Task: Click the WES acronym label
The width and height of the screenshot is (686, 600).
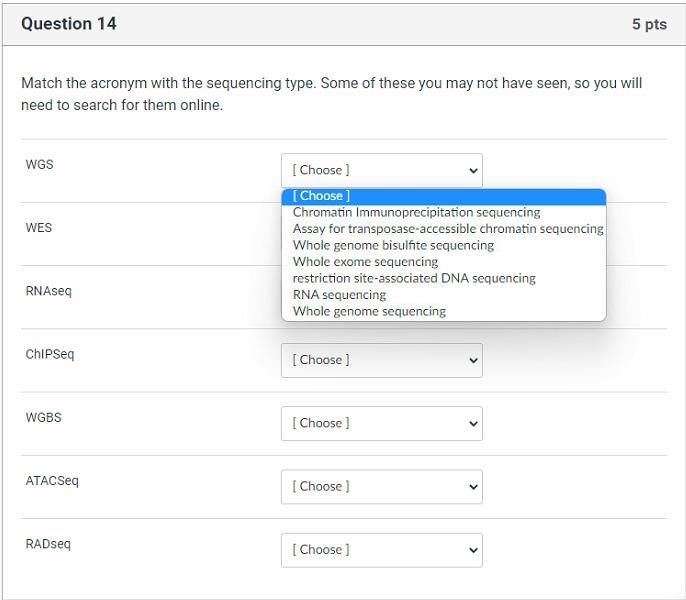Action: (39, 228)
